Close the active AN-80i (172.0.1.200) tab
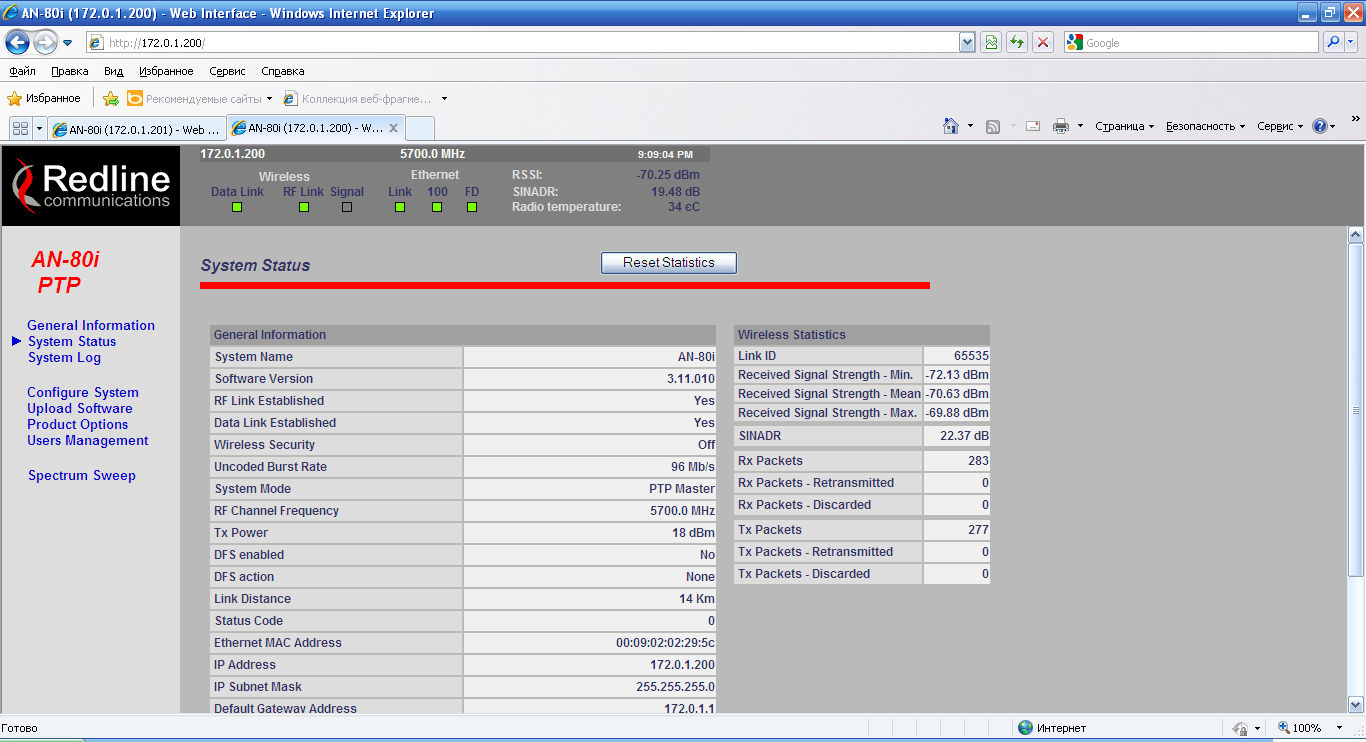 click(x=393, y=128)
